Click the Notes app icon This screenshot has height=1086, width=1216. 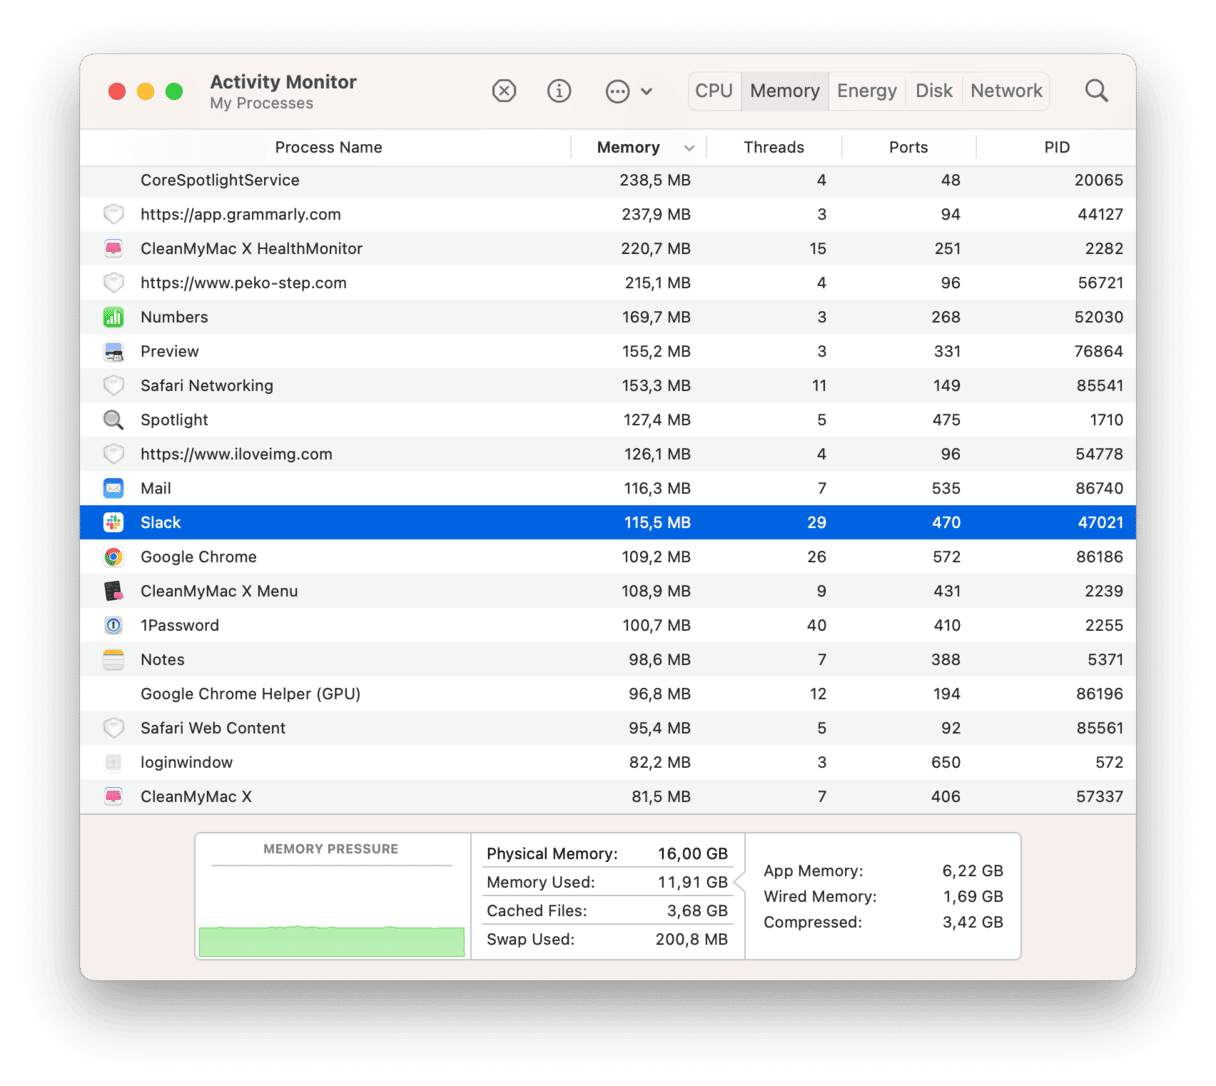[114, 660]
